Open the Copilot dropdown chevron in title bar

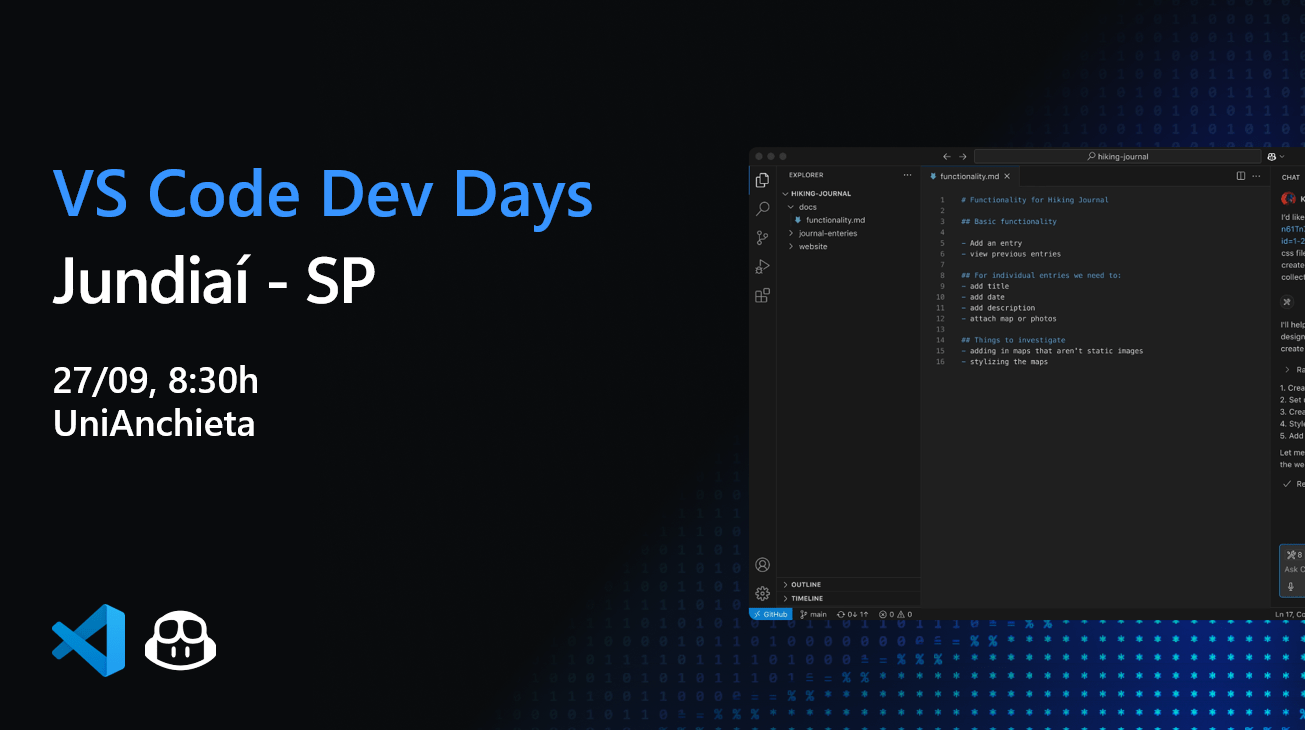1282,157
